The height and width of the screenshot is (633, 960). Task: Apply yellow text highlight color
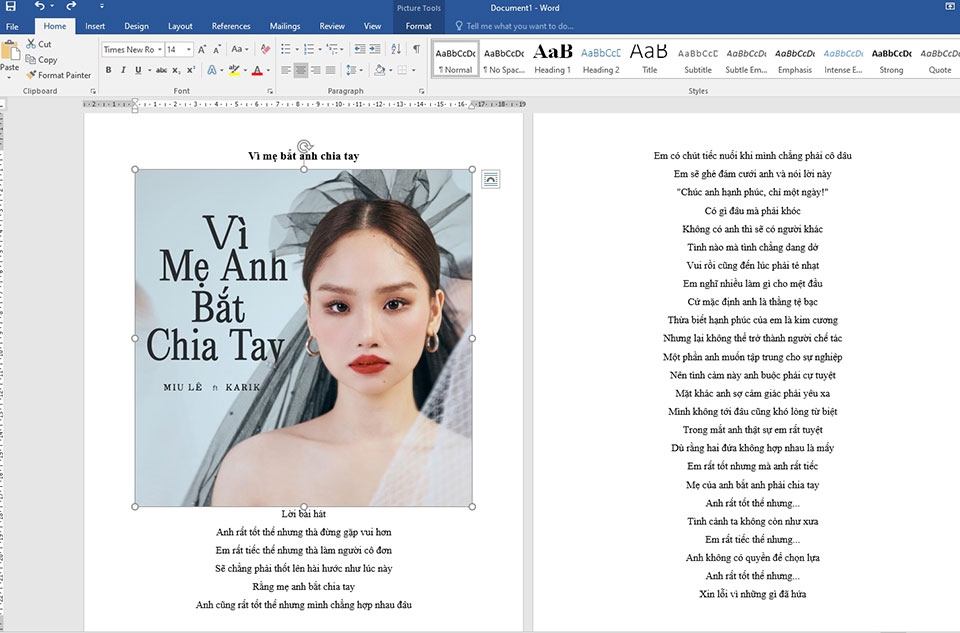click(234, 70)
